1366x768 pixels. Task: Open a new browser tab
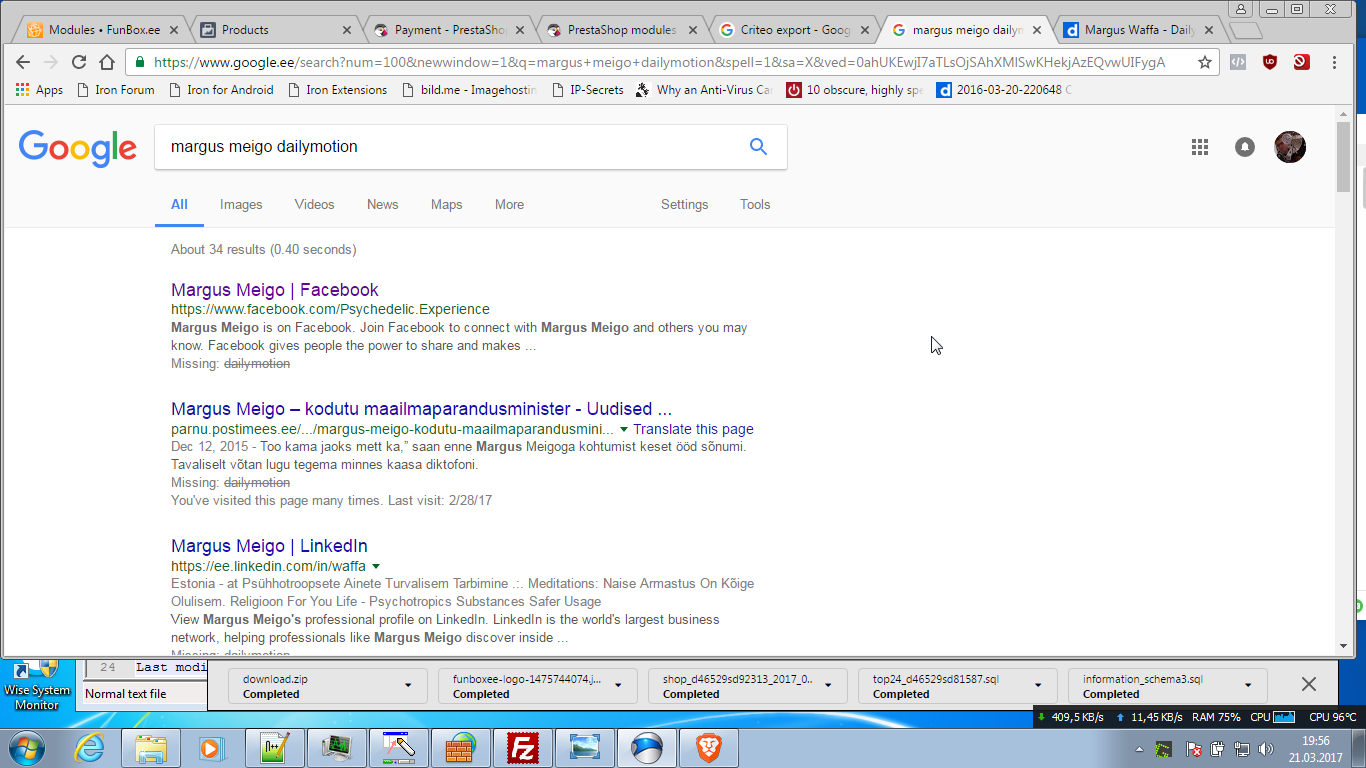pyautogui.click(x=1243, y=30)
